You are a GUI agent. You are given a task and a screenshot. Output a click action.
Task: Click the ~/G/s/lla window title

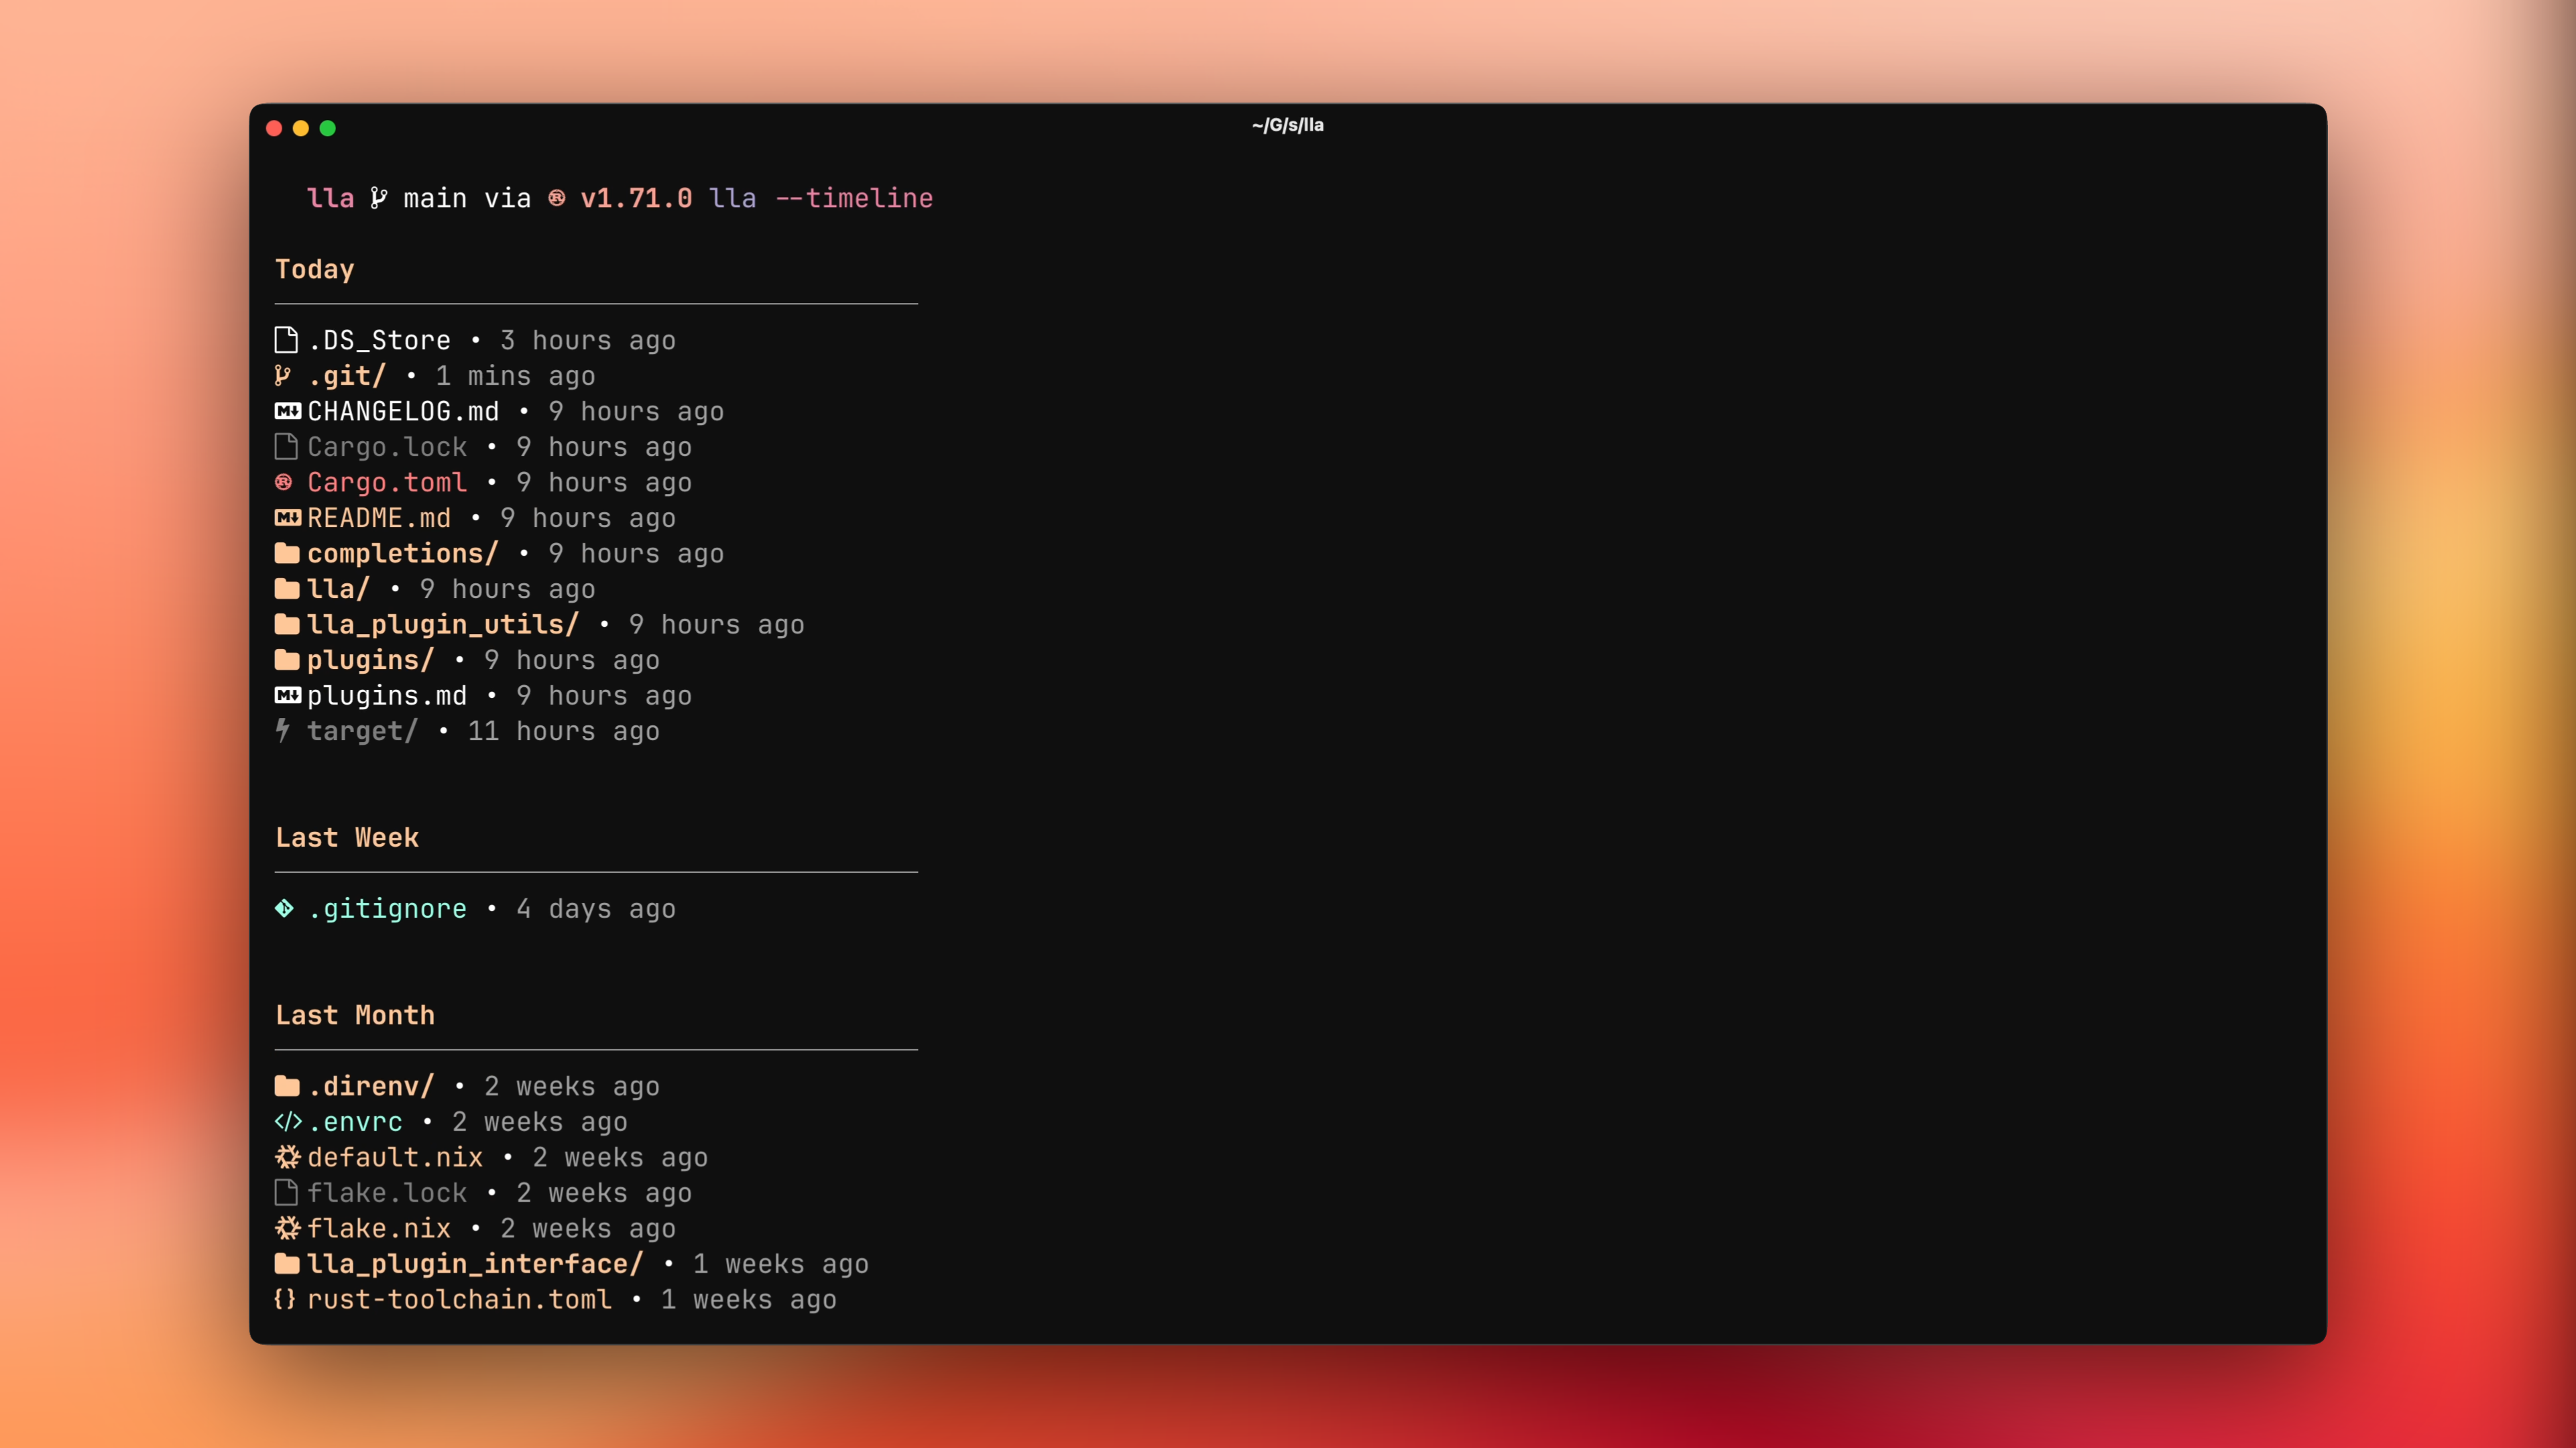coord(1287,125)
